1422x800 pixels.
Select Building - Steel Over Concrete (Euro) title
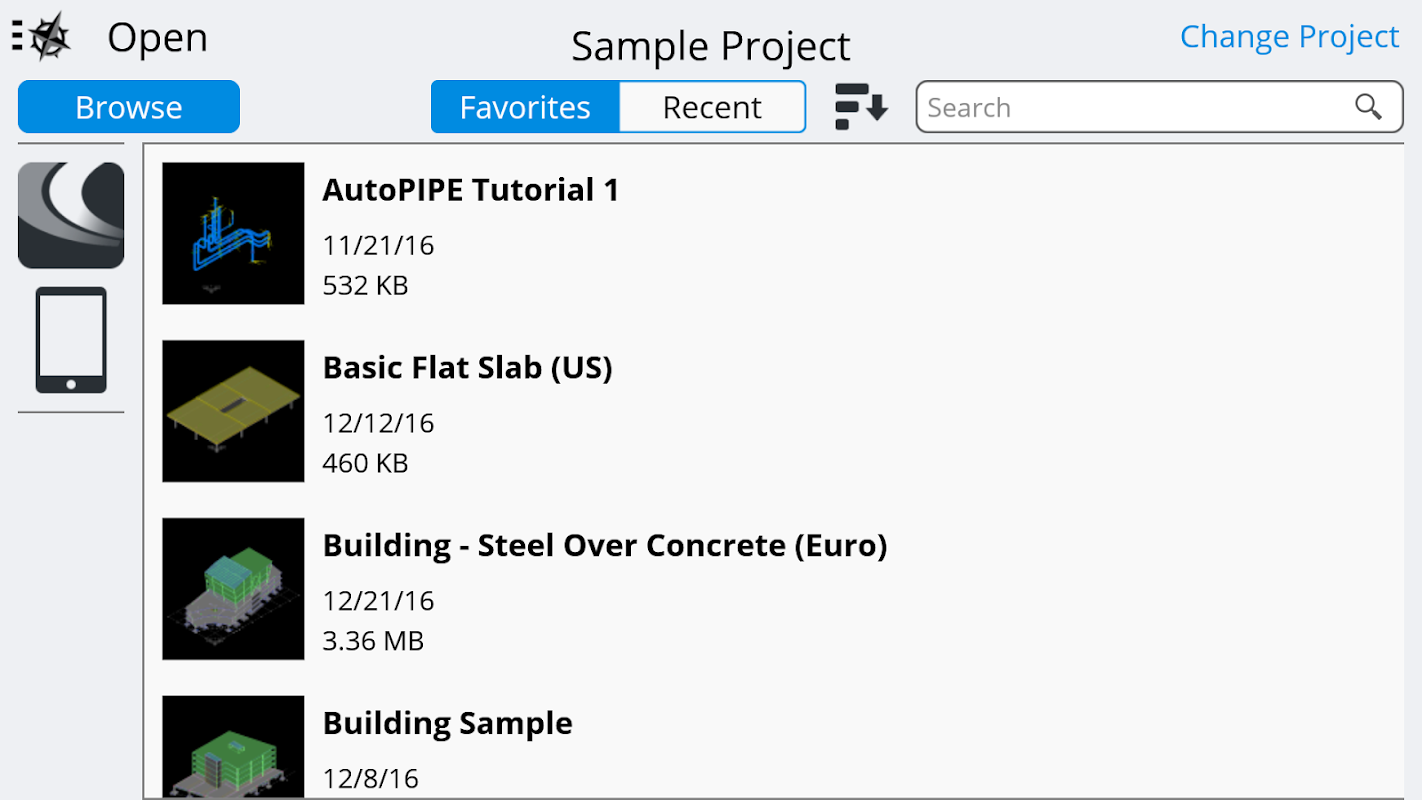tap(604, 546)
